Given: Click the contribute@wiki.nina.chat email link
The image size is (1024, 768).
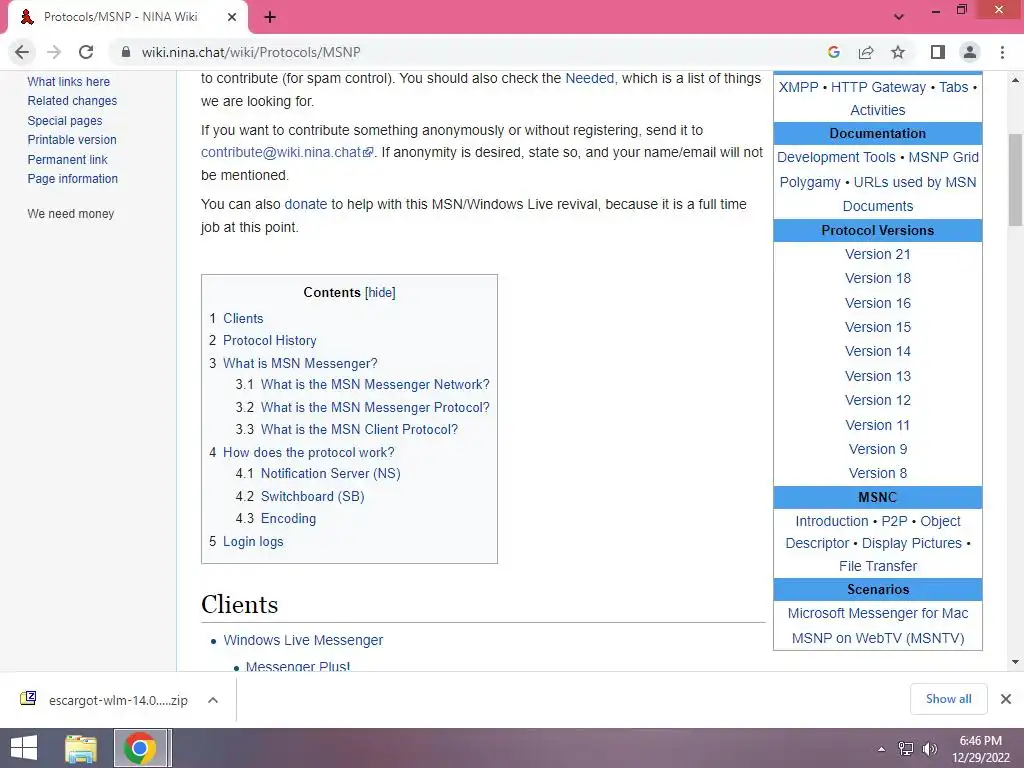Looking at the screenshot, I should click(x=287, y=152).
